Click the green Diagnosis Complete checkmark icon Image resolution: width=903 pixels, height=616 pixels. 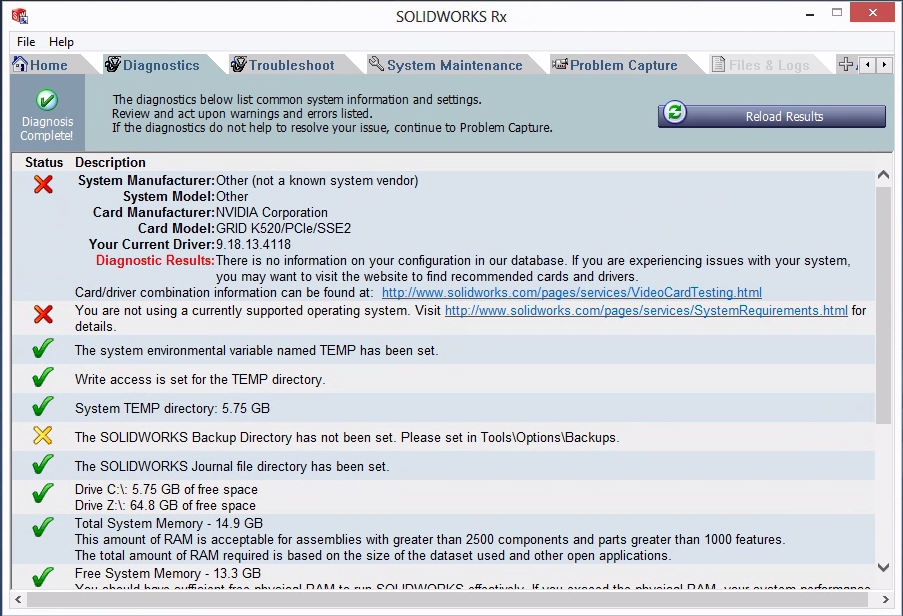tap(47, 100)
